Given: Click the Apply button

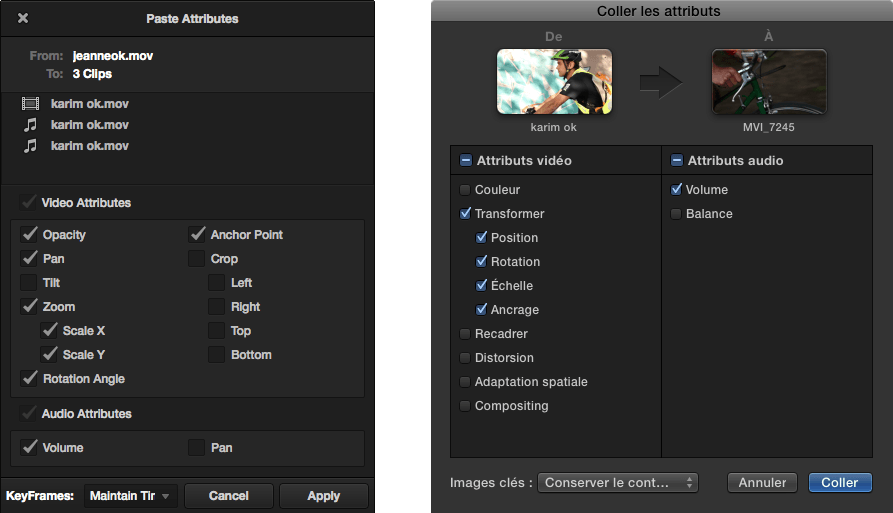Looking at the screenshot, I should point(323,496).
